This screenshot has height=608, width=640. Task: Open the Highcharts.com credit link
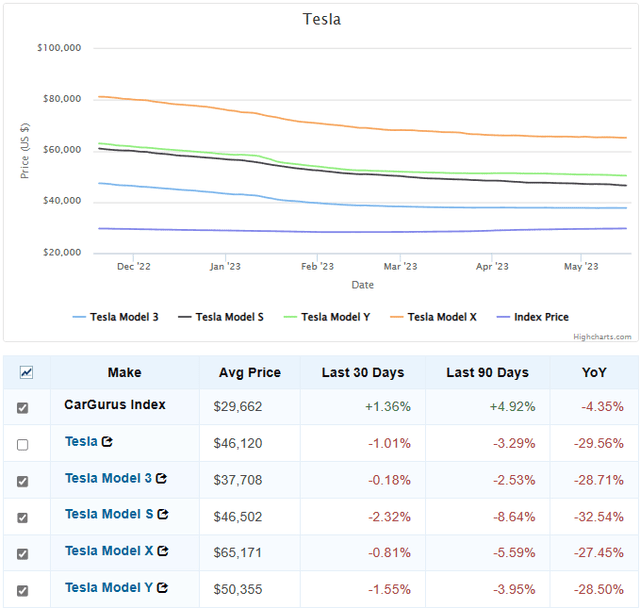602,337
